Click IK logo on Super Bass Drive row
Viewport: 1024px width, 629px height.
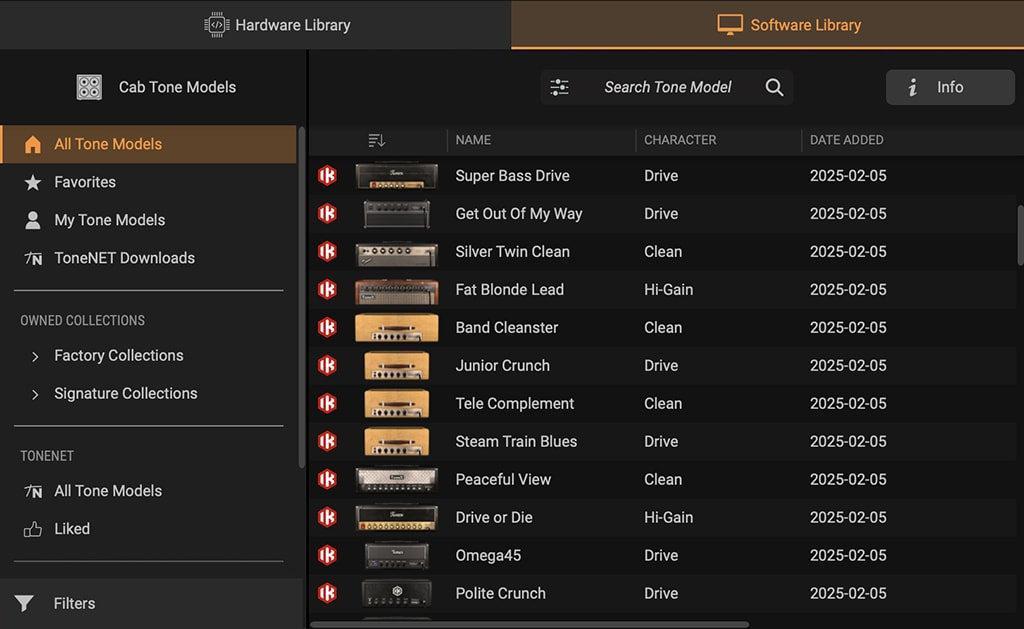point(327,176)
